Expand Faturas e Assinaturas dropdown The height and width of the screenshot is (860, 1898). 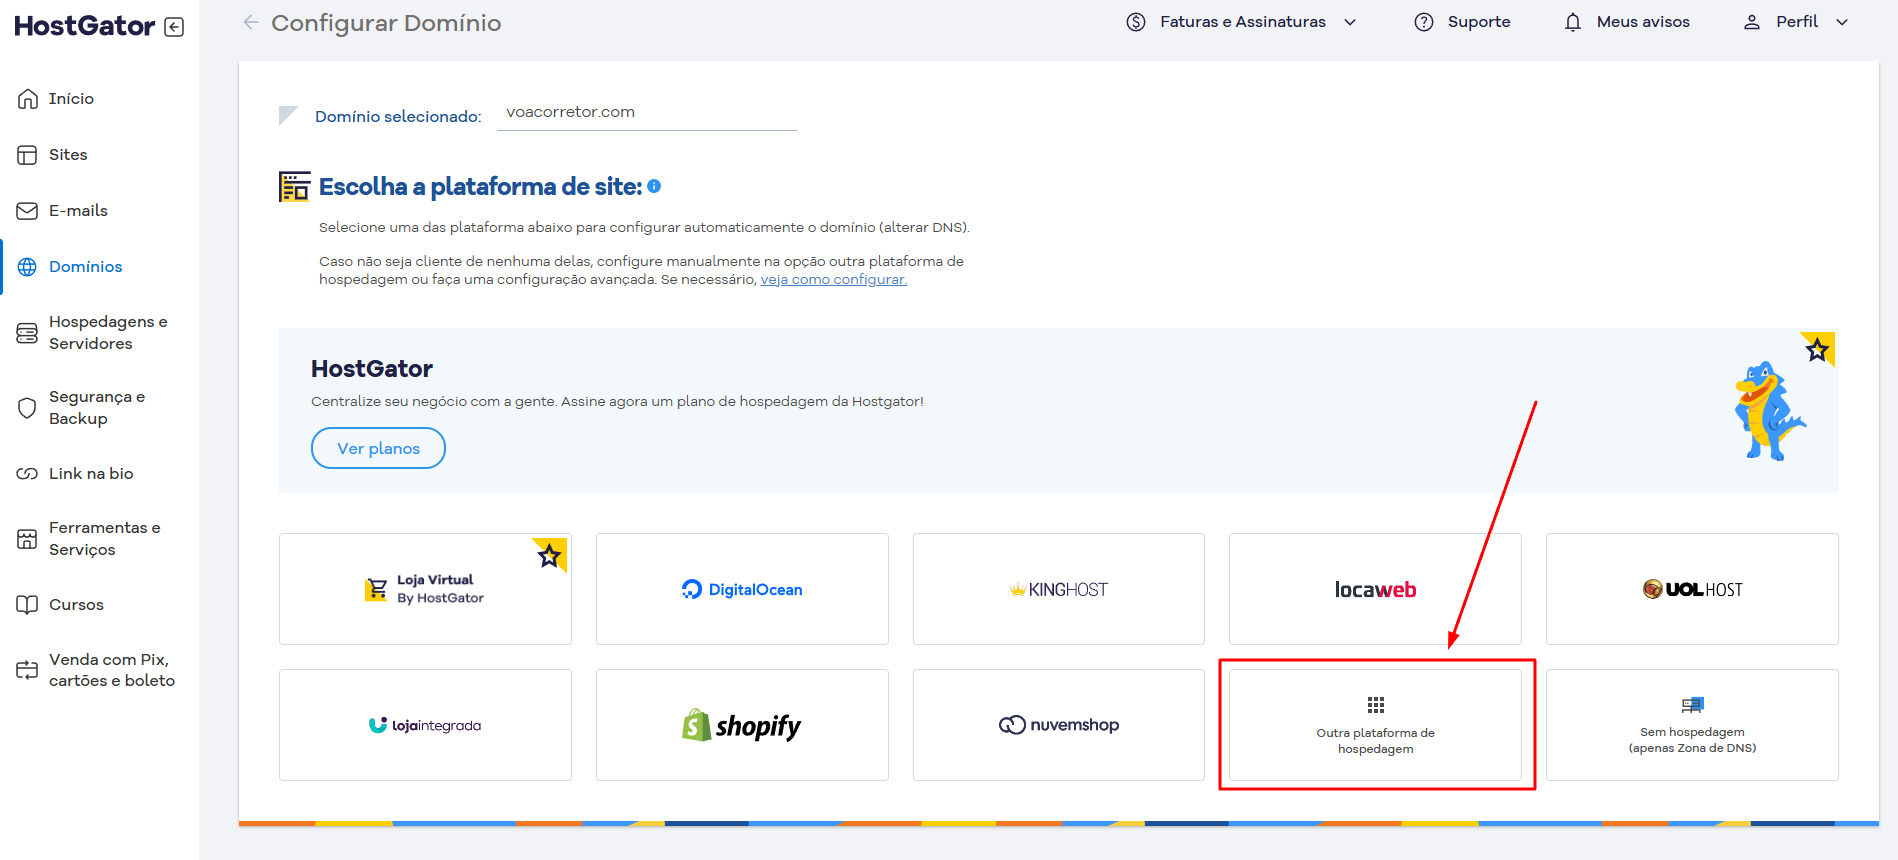coord(1350,22)
